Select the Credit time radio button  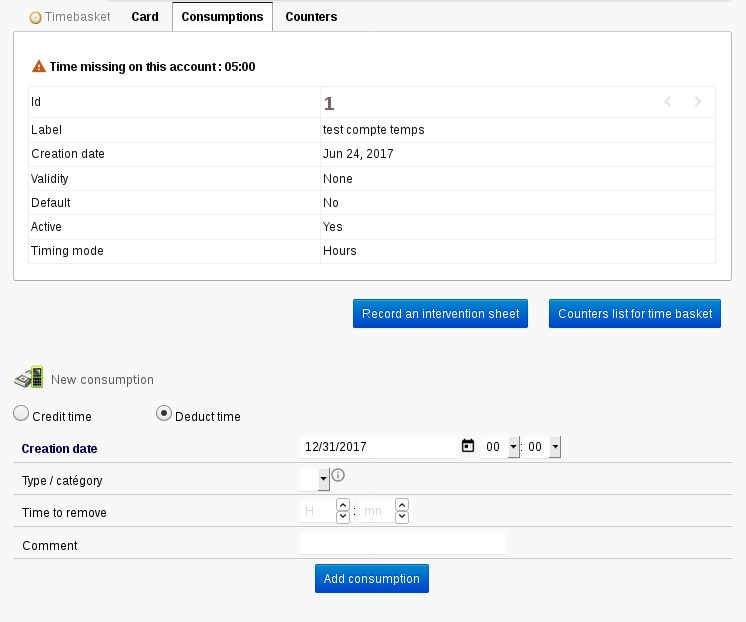[x=21, y=414]
